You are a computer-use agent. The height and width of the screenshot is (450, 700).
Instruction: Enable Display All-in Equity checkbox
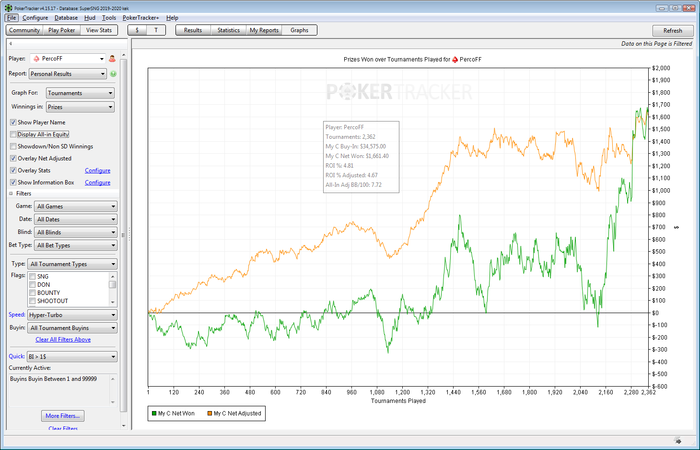13,134
